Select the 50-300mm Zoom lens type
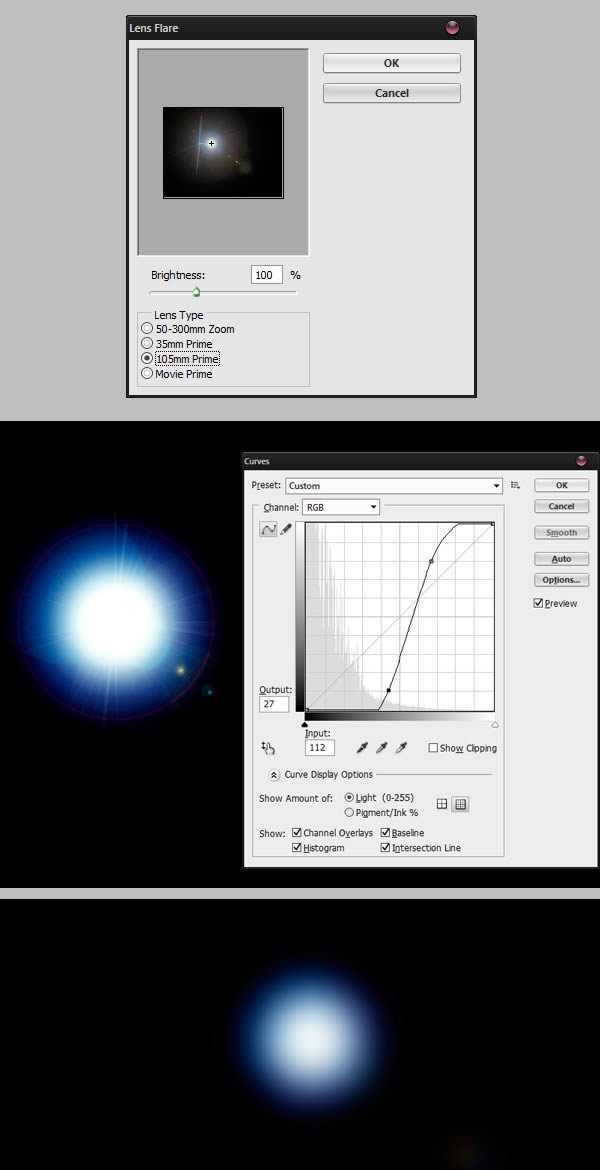600x1170 pixels. pos(147,329)
